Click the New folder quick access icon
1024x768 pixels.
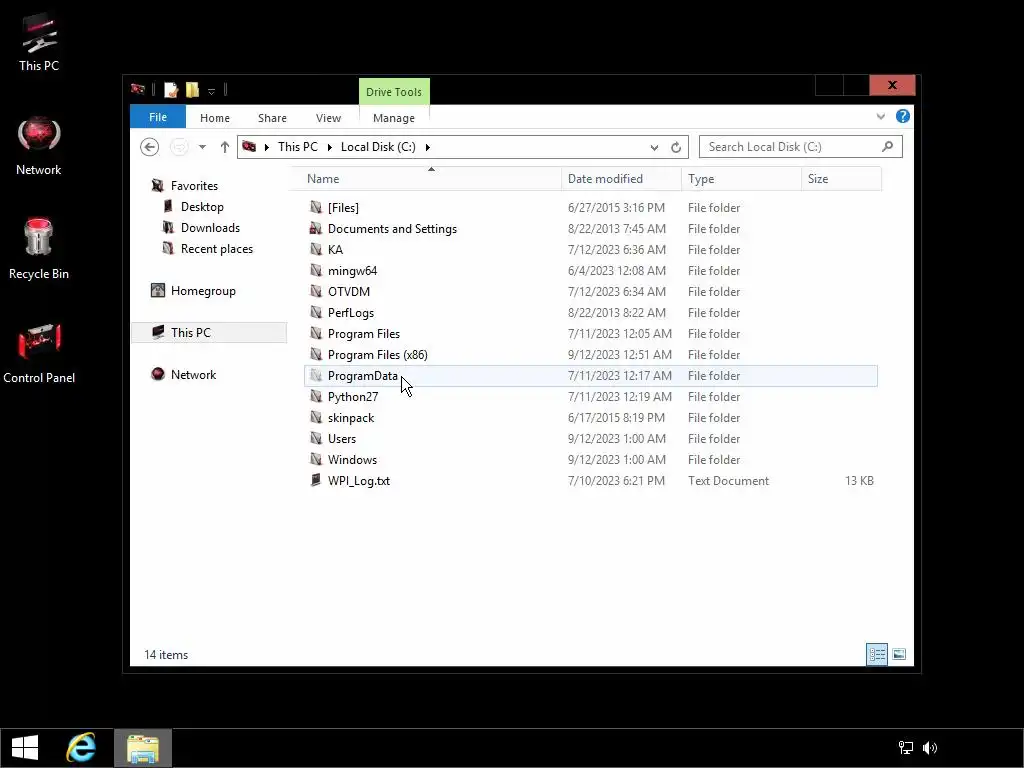coord(192,89)
